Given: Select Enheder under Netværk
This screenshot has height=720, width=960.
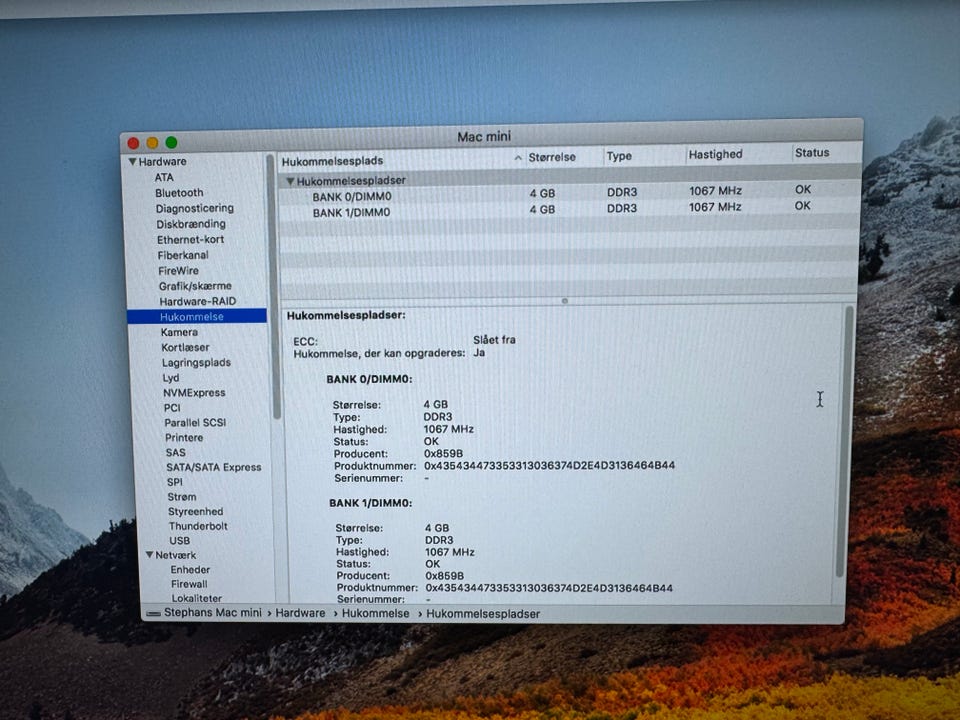Looking at the screenshot, I should 190,569.
